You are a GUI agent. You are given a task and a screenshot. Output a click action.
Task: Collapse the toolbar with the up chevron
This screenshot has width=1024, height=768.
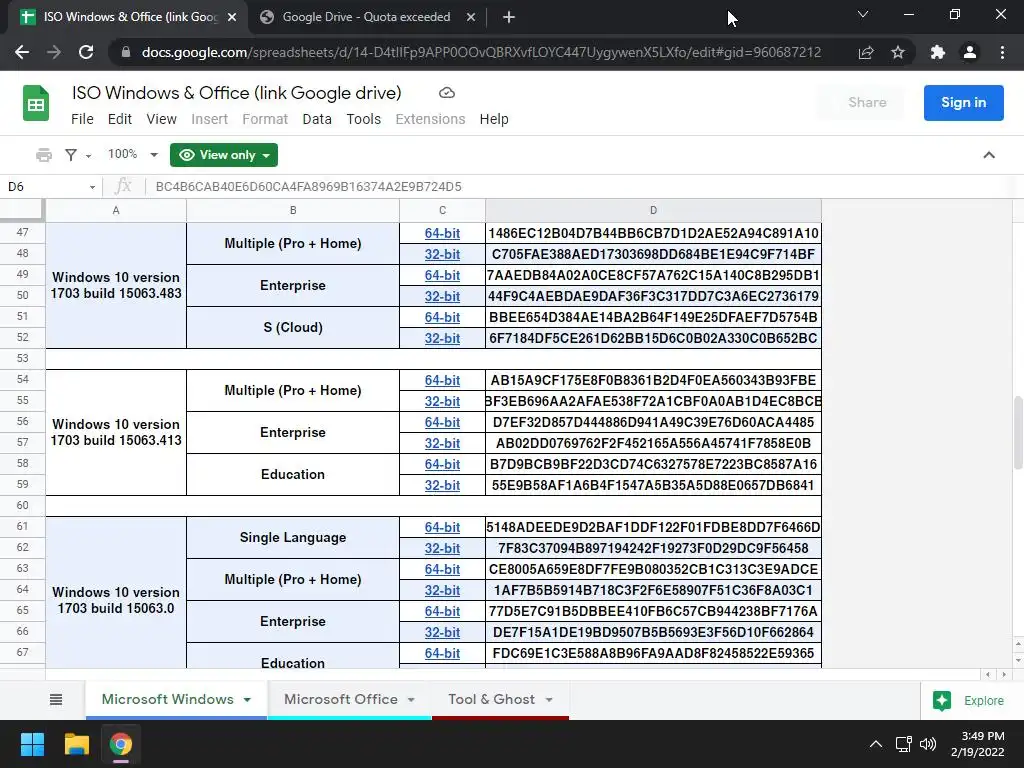click(x=989, y=155)
